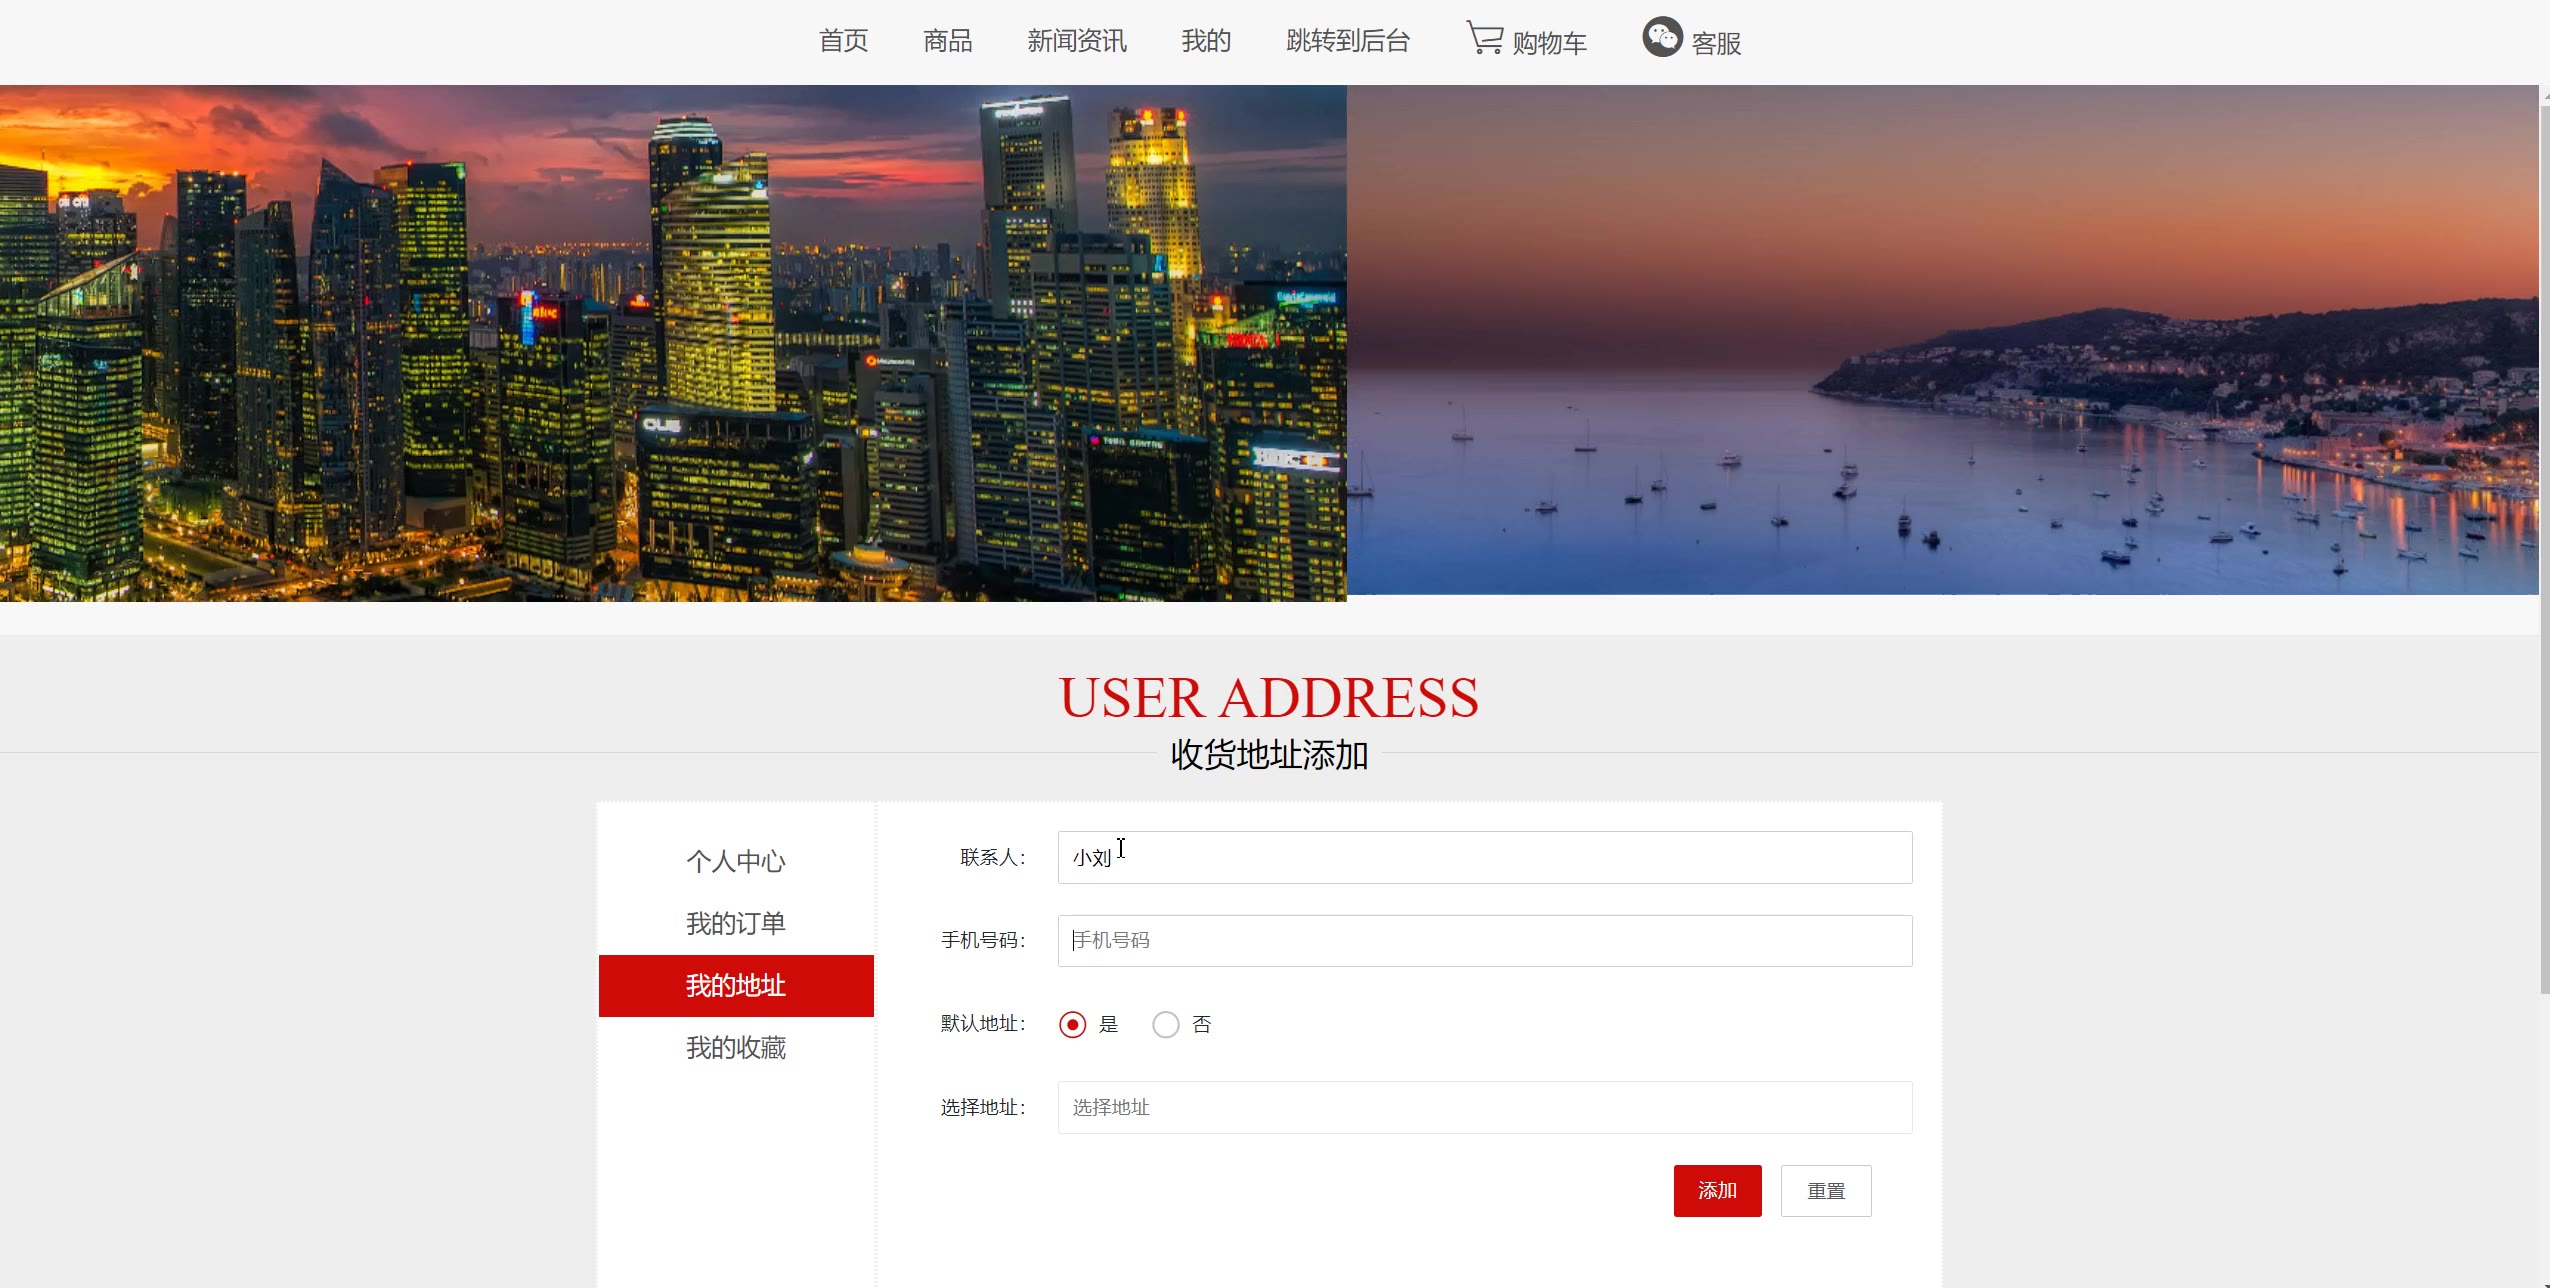
Task: Click the shopping cart icon
Action: point(1484,39)
